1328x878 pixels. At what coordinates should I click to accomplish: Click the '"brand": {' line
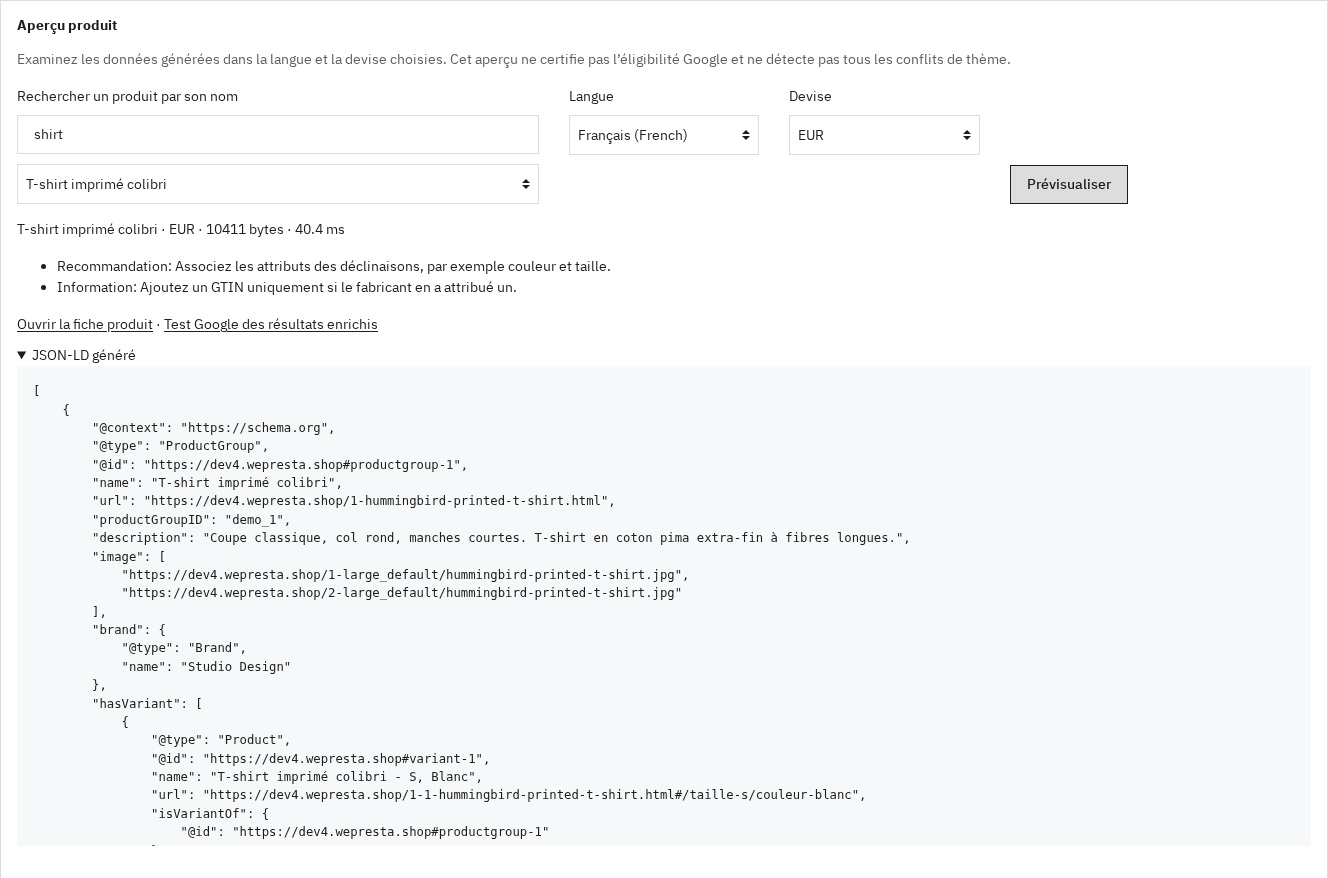coord(129,630)
